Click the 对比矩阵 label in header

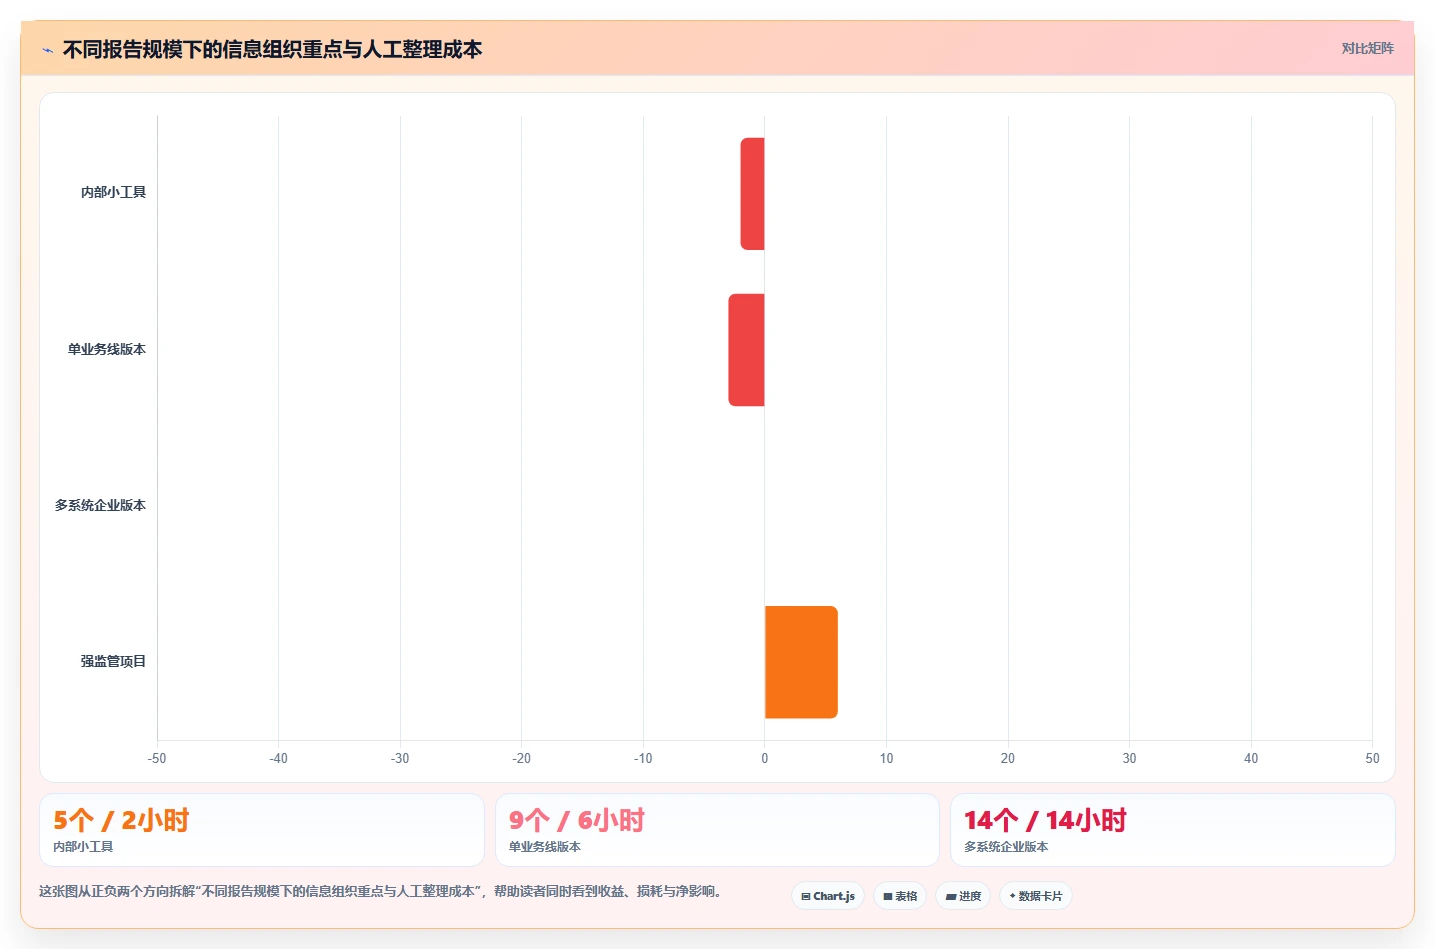(1367, 48)
